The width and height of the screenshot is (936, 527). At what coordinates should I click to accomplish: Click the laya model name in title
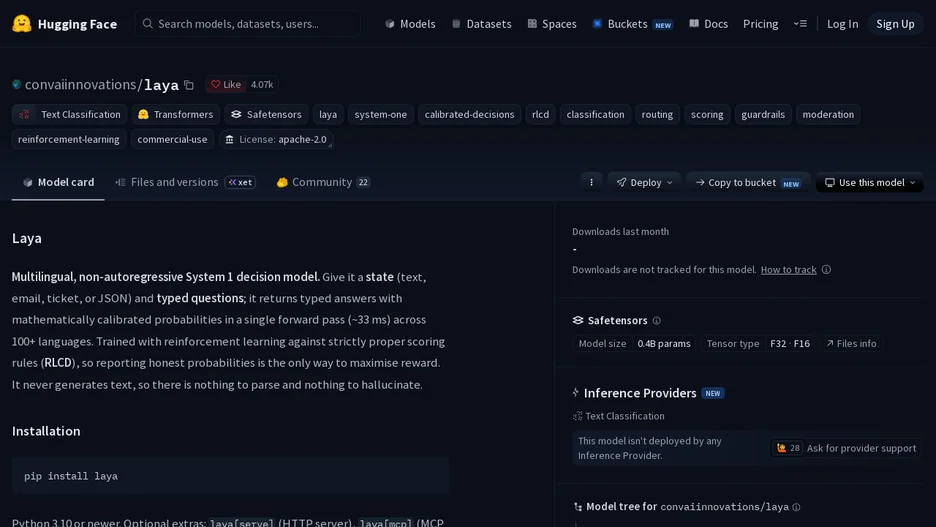pos(161,85)
